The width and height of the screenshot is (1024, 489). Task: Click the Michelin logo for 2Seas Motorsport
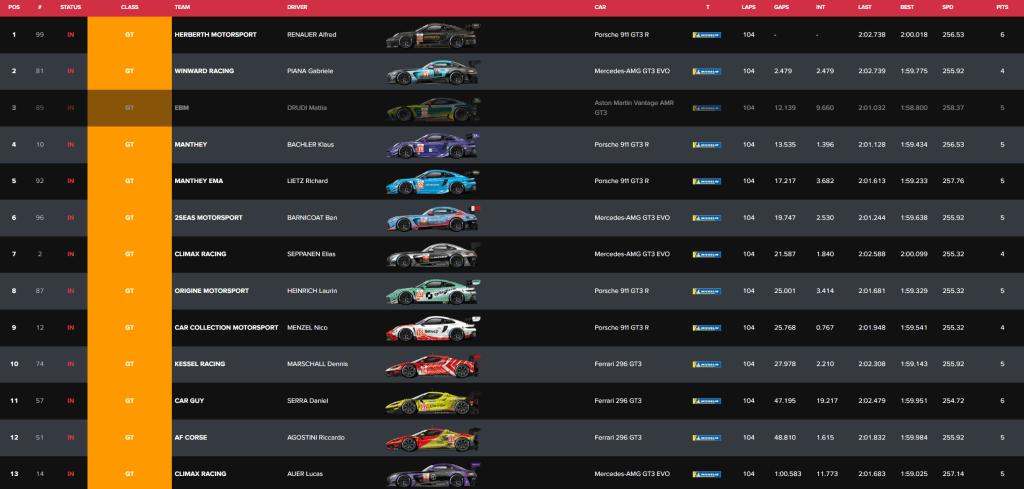coord(707,217)
